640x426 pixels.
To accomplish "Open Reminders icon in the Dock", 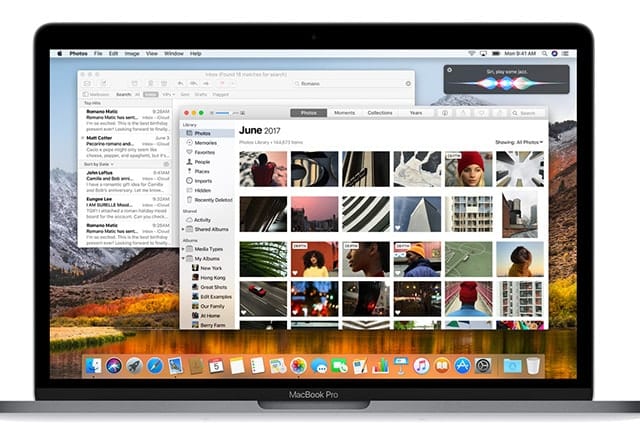I will coord(257,366).
